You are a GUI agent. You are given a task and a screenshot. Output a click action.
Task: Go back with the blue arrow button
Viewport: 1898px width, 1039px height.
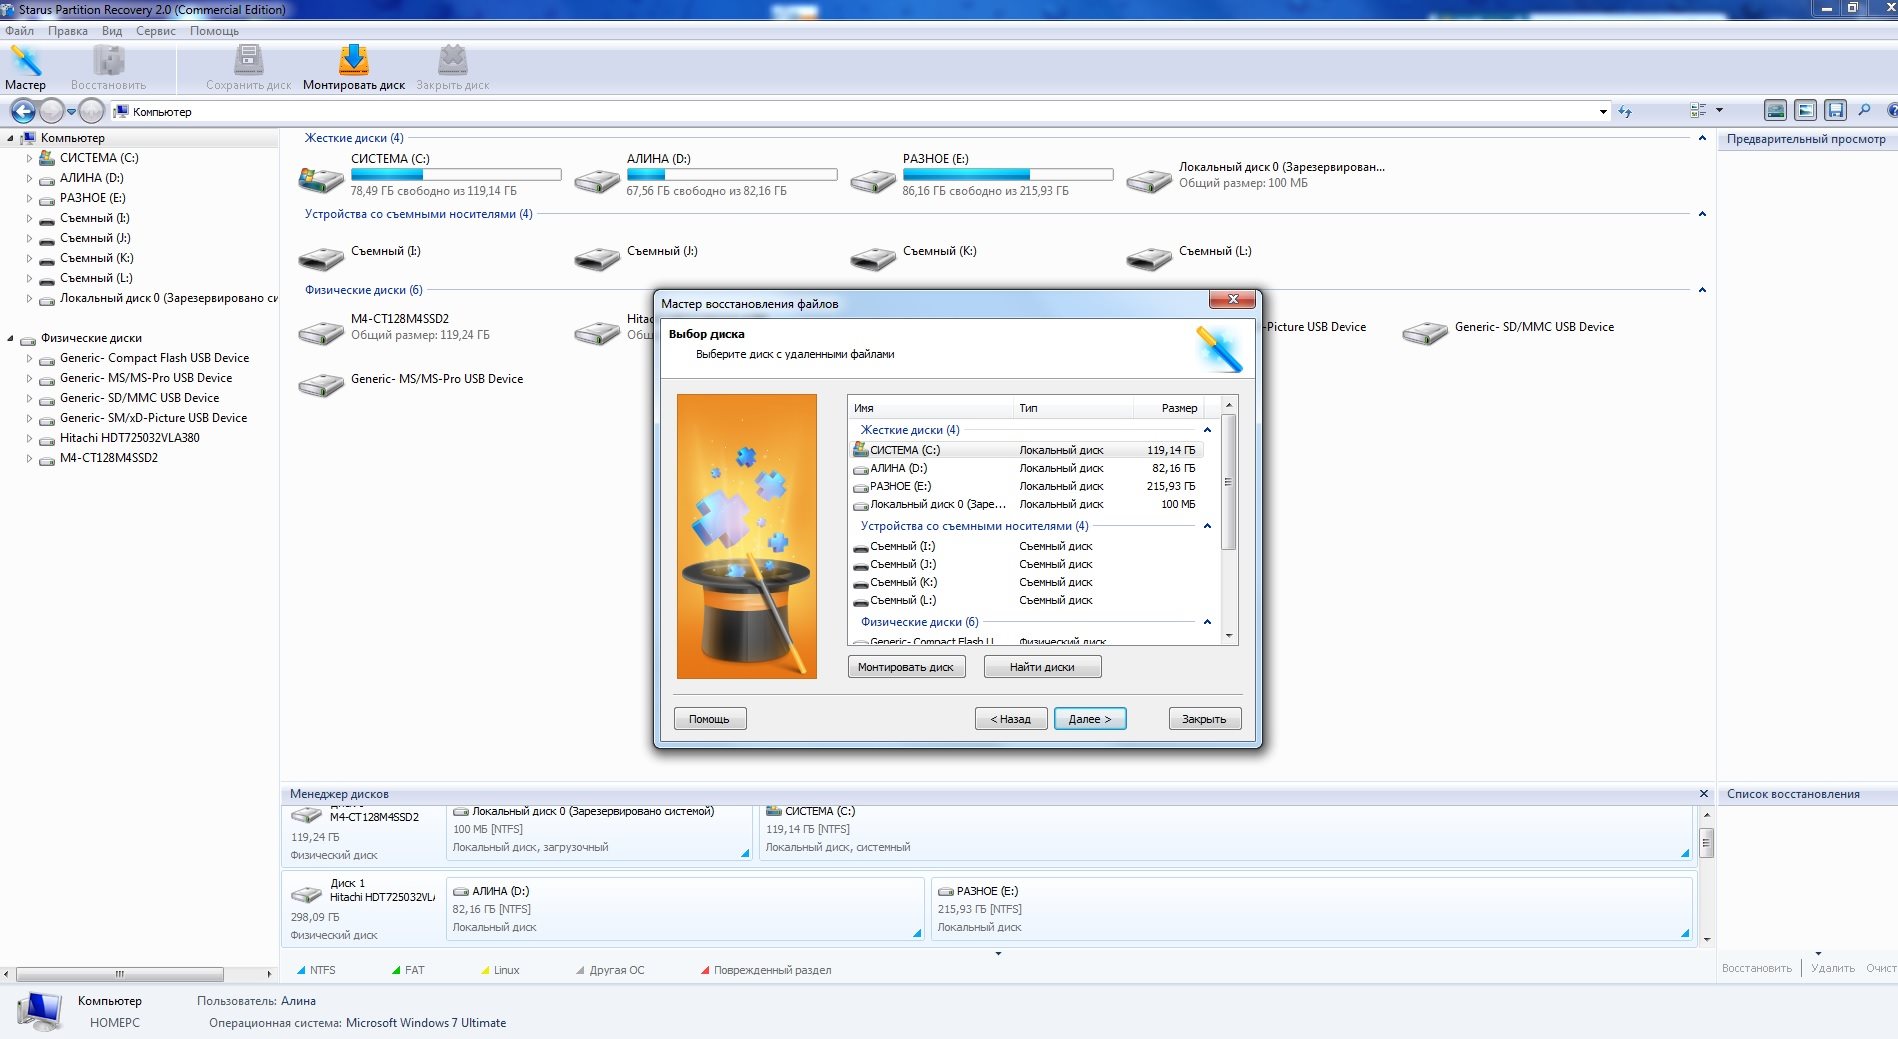(22, 112)
